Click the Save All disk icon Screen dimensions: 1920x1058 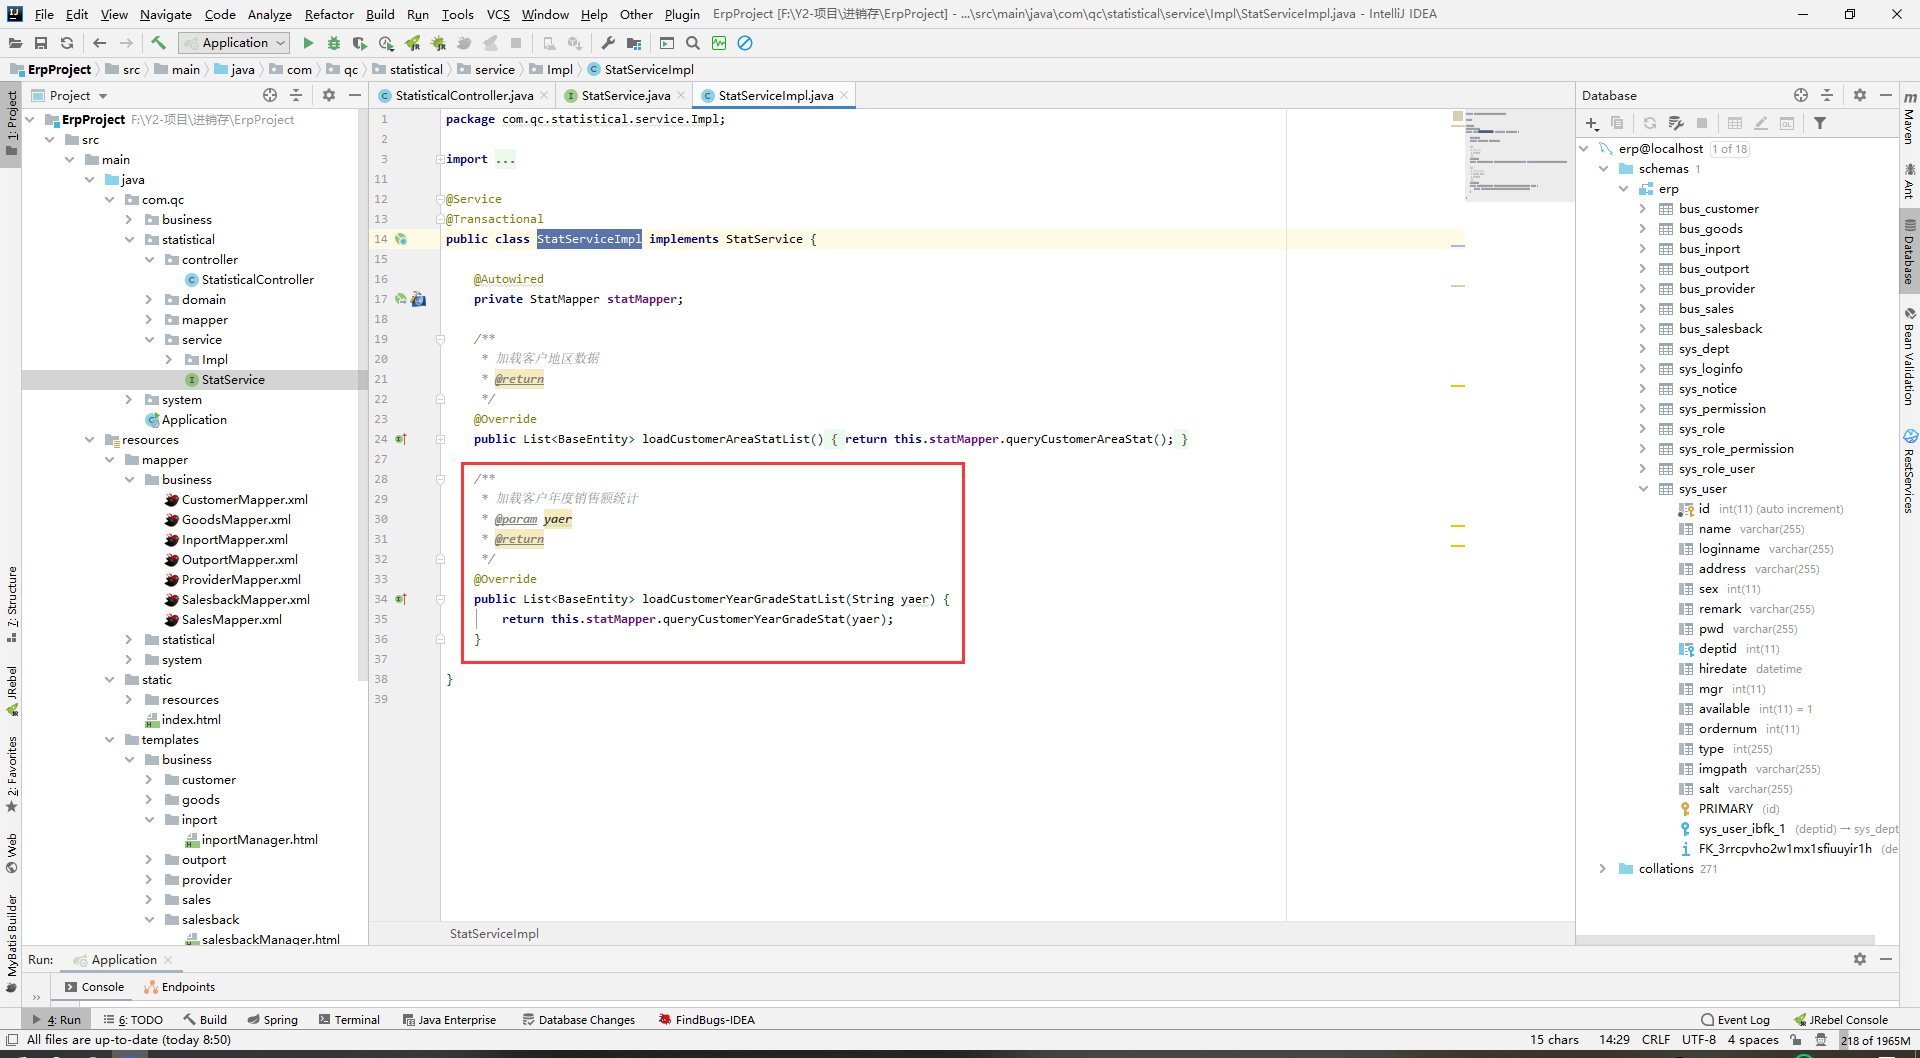41,43
